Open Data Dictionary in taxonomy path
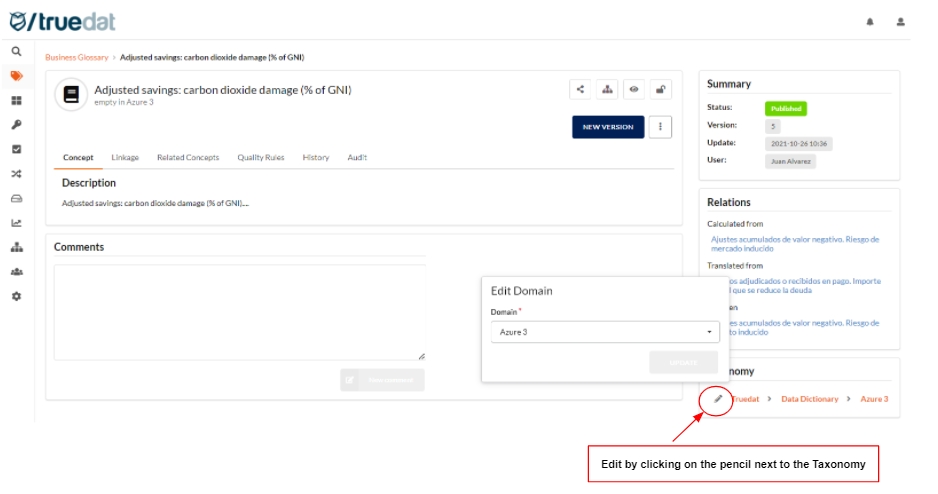Viewport: 938px width, 494px height. click(x=809, y=399)
